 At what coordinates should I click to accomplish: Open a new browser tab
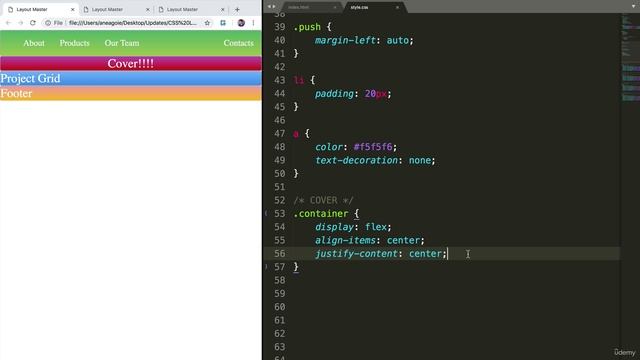click(x=237, y=9)
